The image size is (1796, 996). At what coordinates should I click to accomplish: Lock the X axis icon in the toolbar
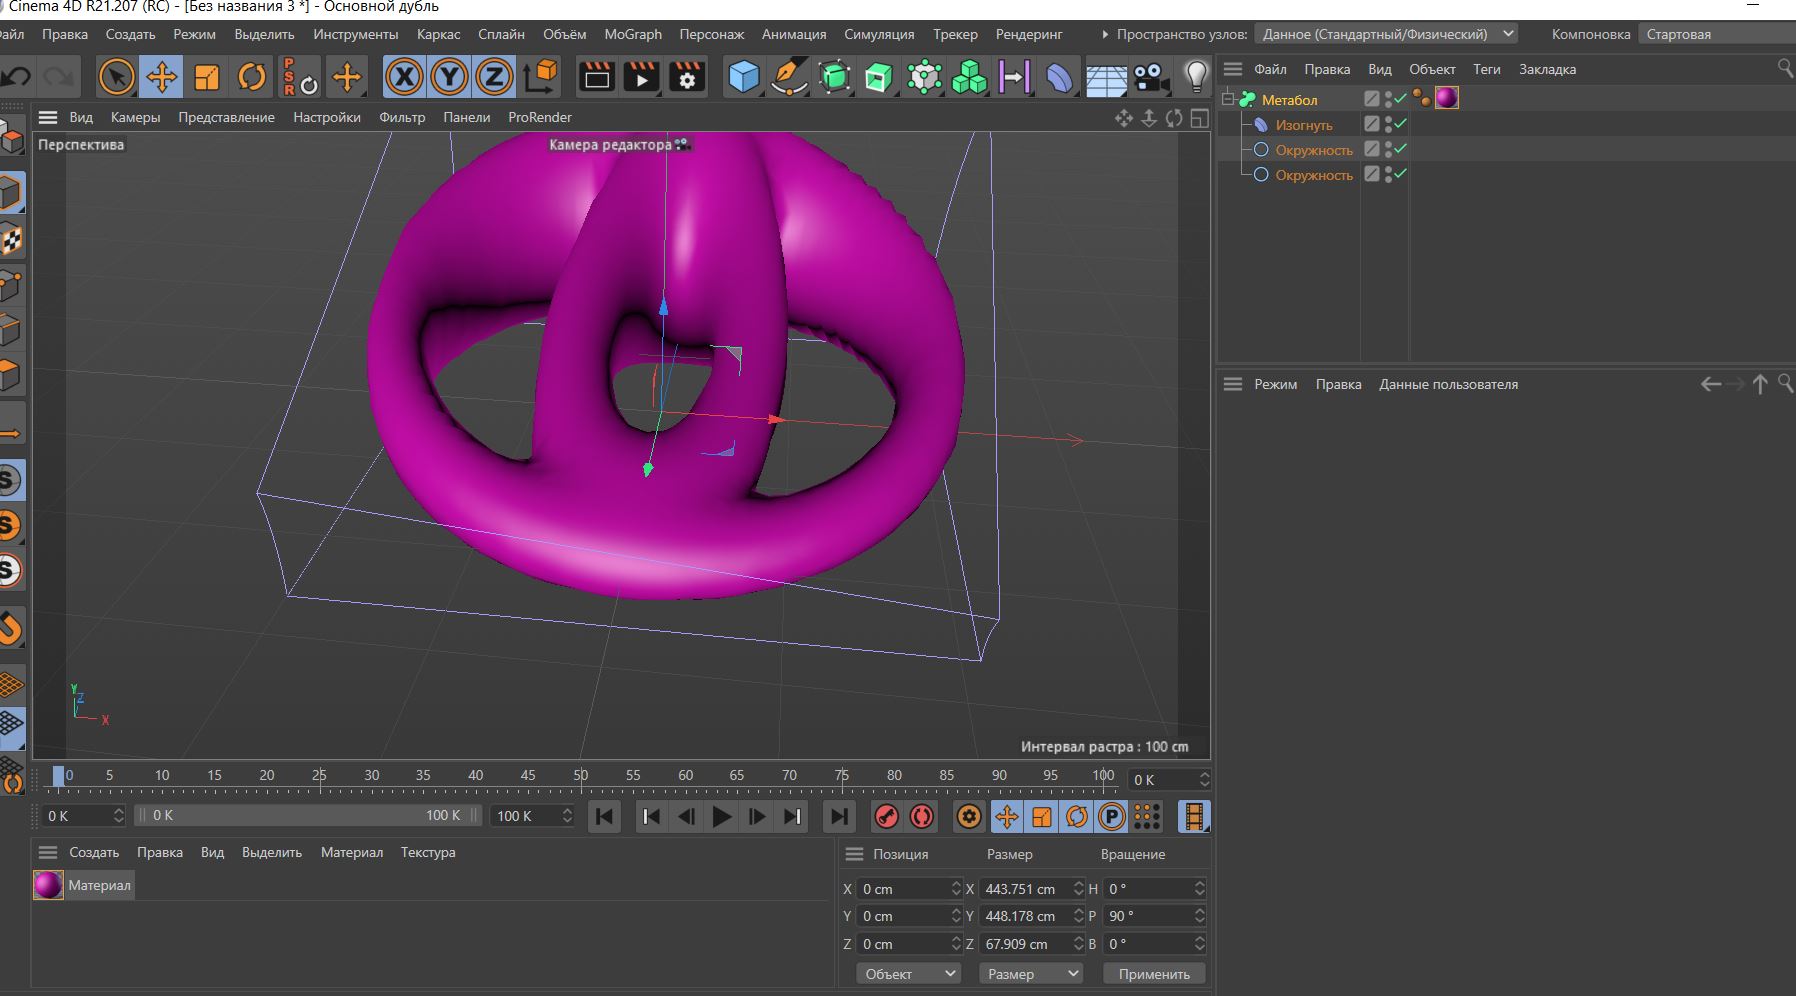click(x=403, y=77)
